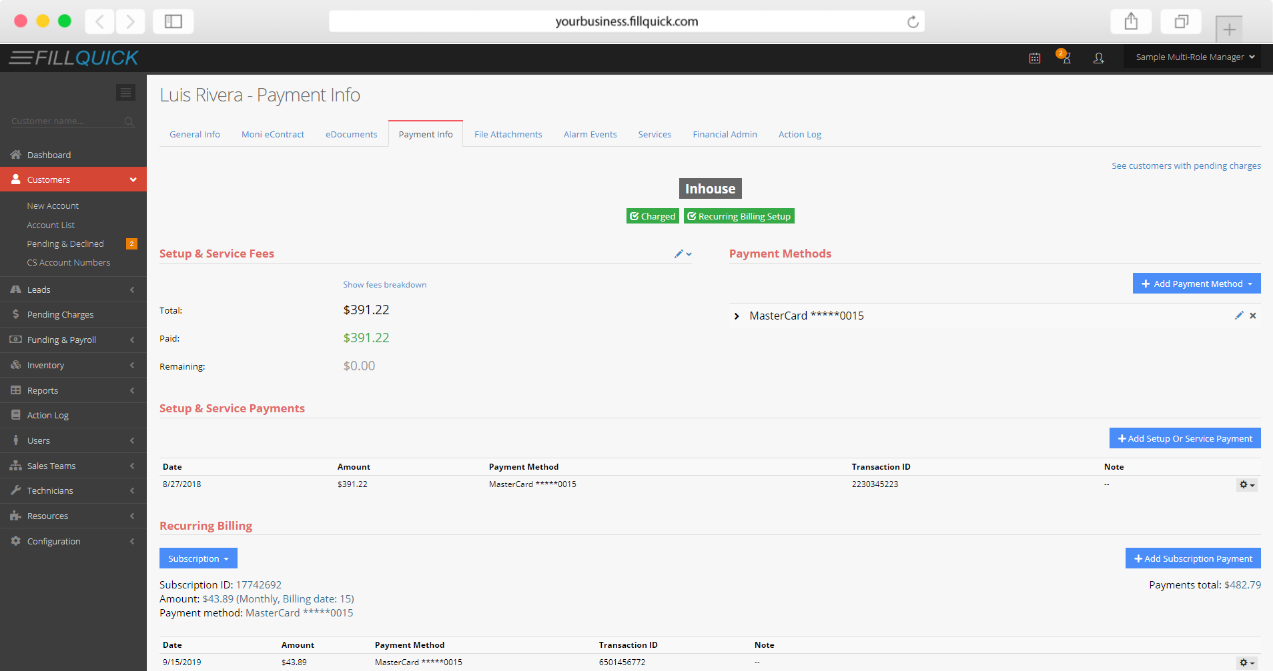The image size is (1273, 671).
Task: Click the Show fees breakdown link
Action: tap(384, 285)
